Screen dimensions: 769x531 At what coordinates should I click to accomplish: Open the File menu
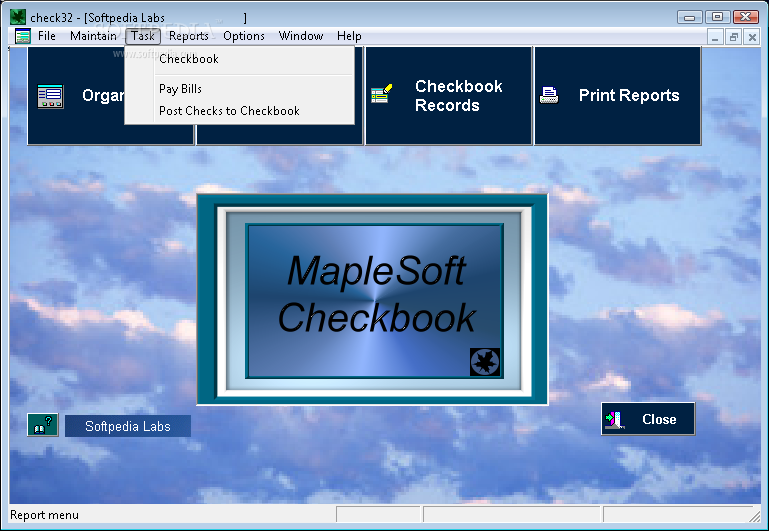[47, 36]
